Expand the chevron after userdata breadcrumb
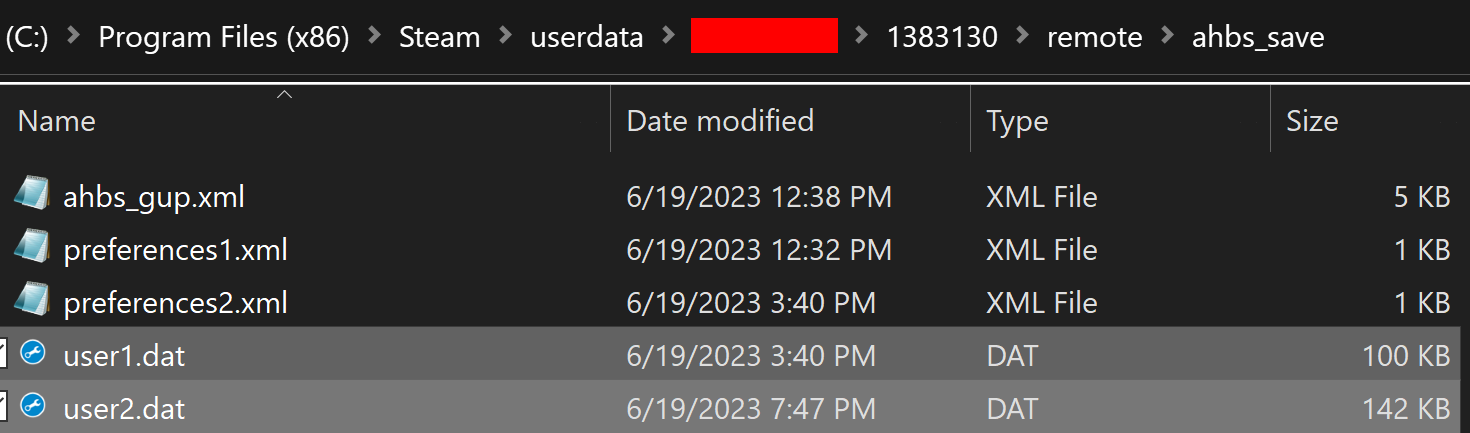This screenshot has width=1470, height=433. point(667,38)
